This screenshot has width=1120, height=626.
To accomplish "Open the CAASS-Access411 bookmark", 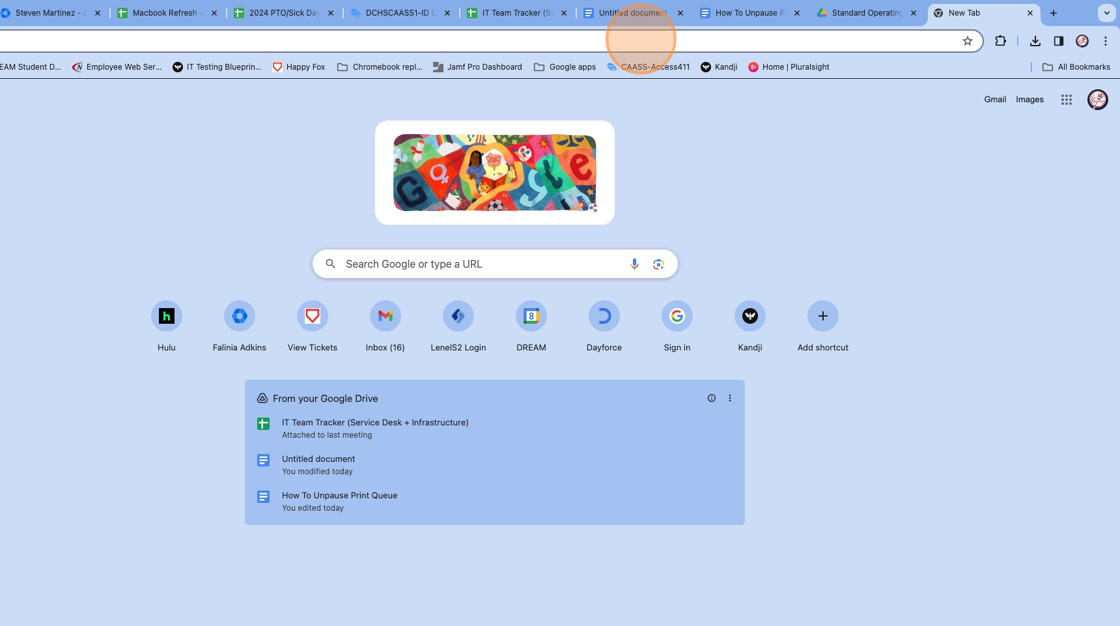I will 649,66.
